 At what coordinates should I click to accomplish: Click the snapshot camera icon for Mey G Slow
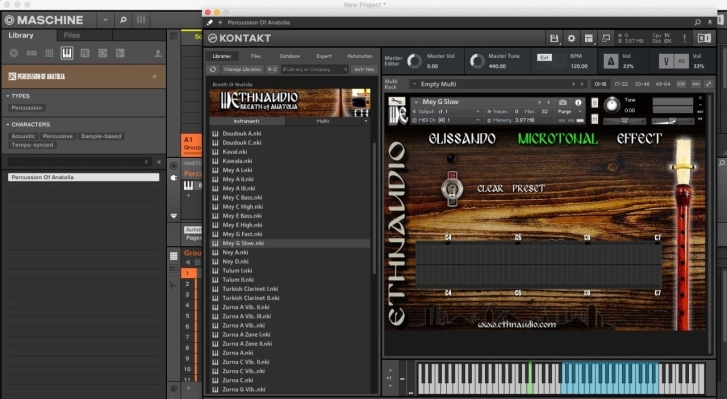[563, 102]
